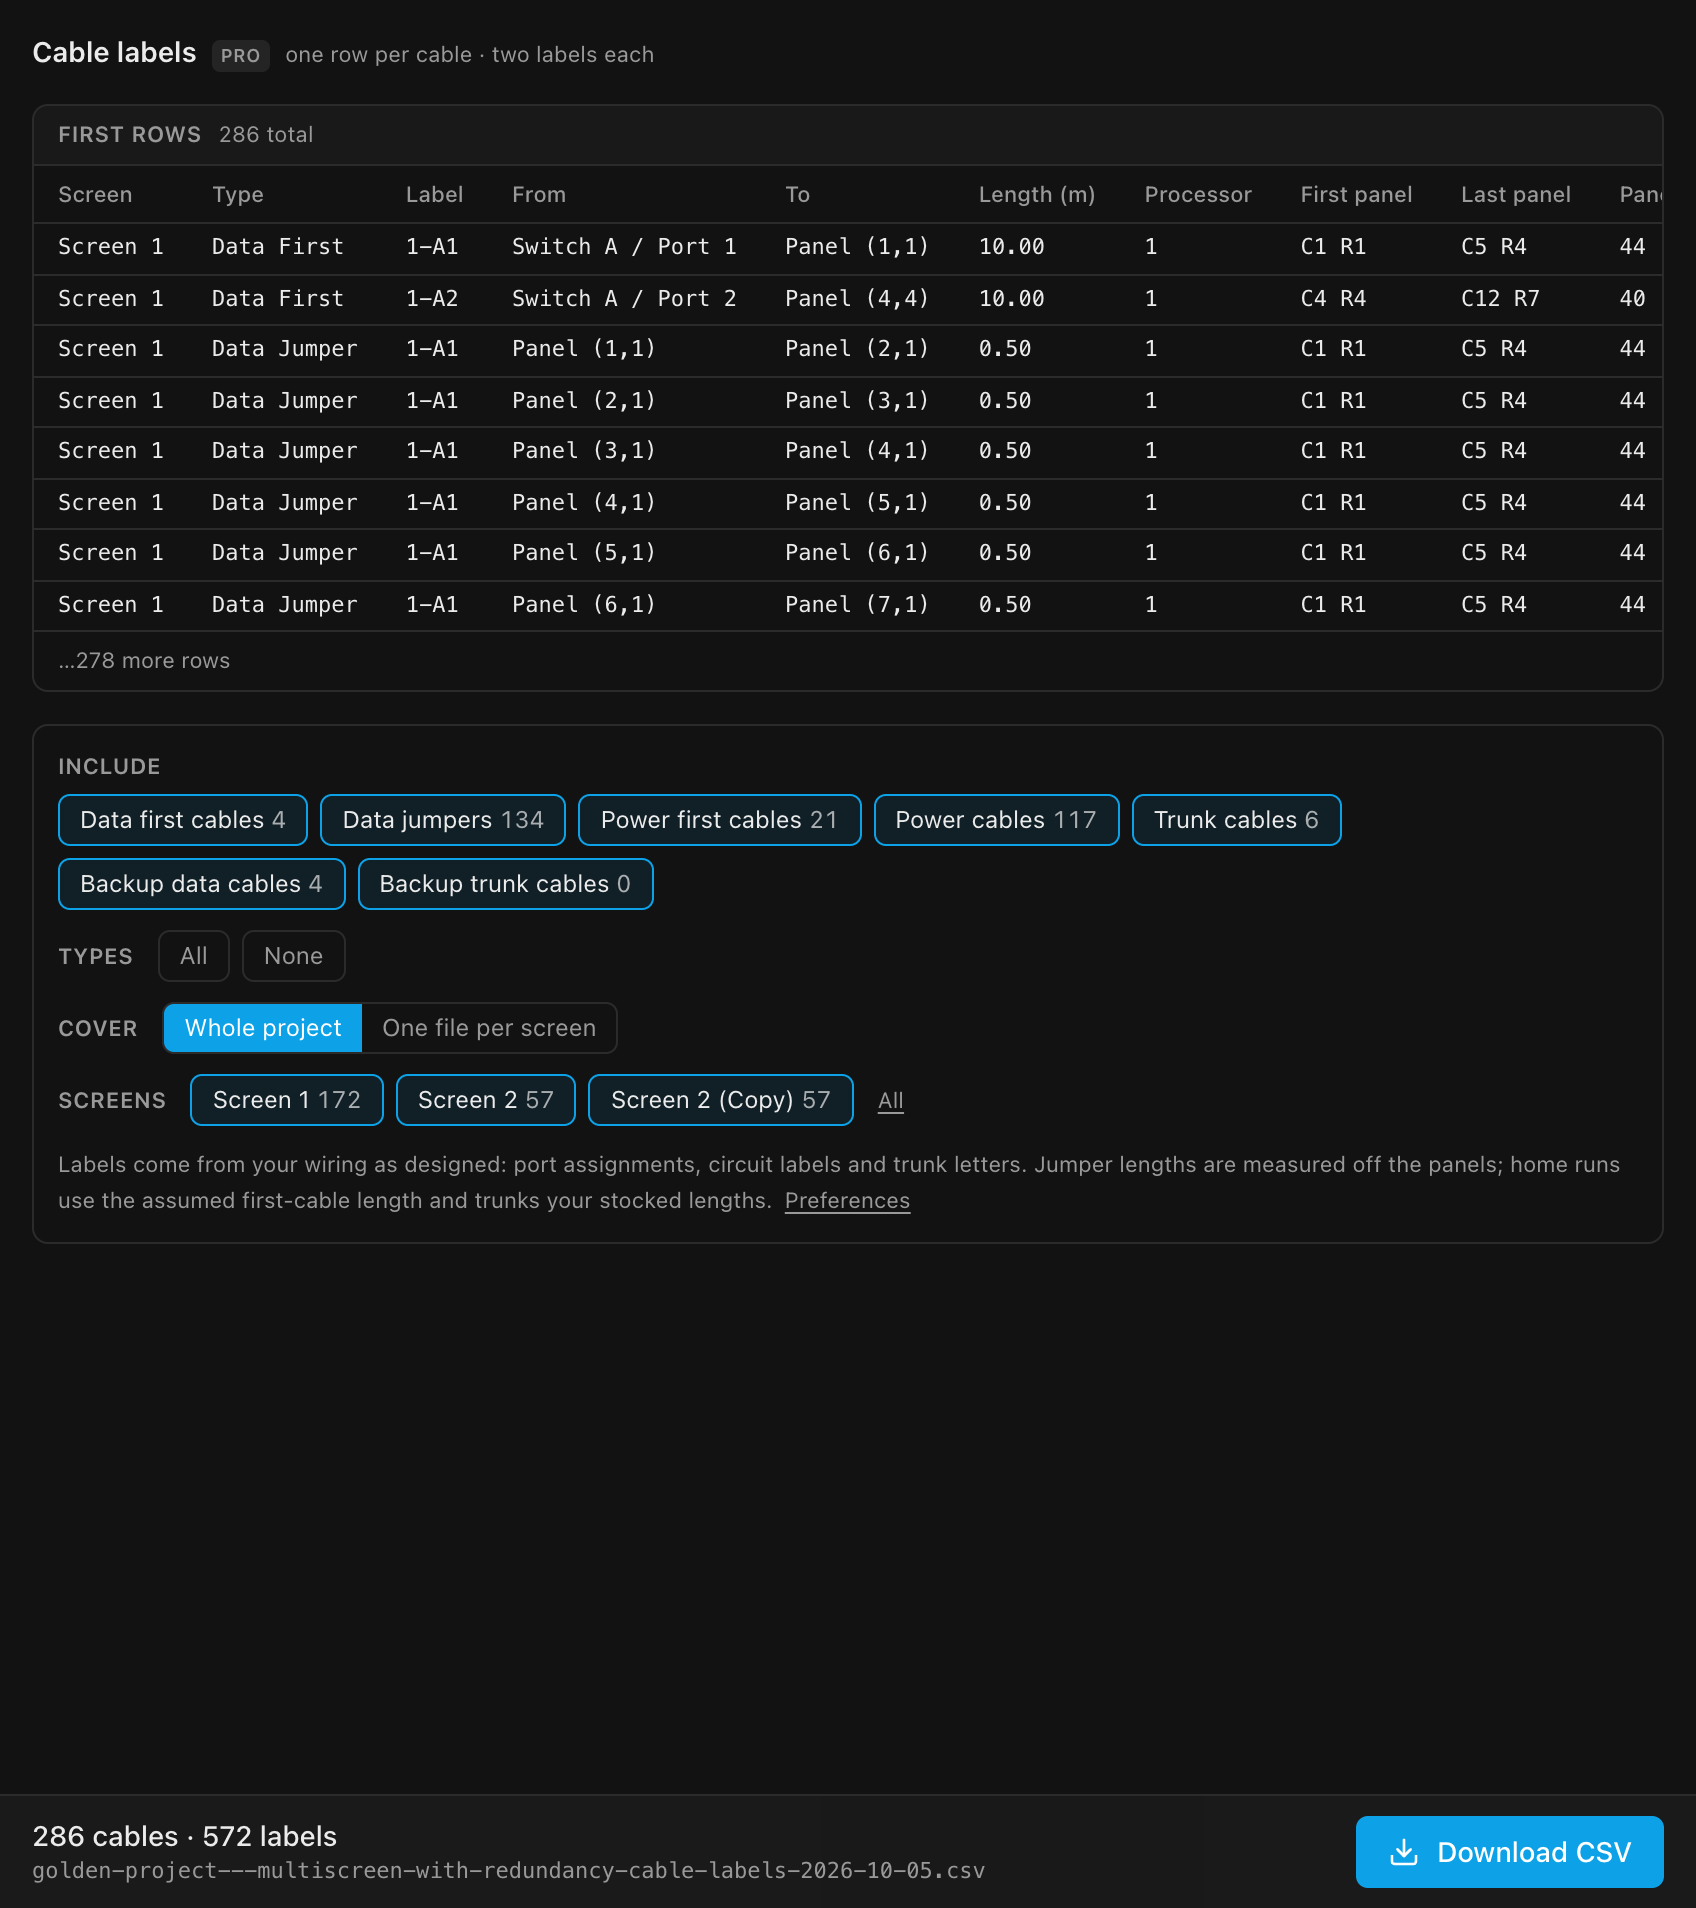
Task: Disable the Power cables 117 chip
Action: click(x=996, y=820)
